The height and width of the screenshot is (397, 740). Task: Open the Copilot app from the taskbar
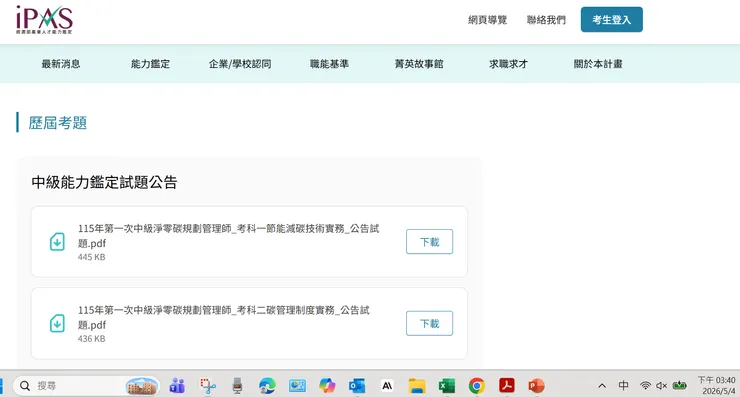pos(327,386)
